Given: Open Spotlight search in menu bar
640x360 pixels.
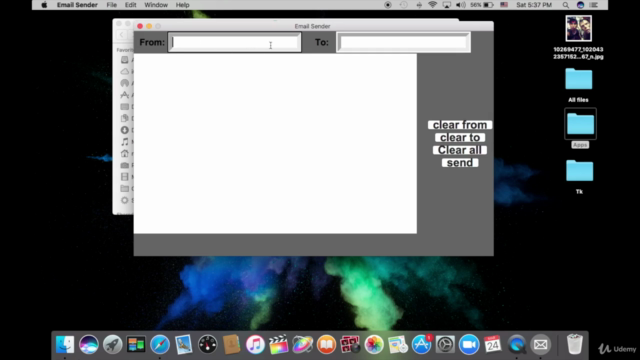Looking at the screenshot, I should pos(565,5).
